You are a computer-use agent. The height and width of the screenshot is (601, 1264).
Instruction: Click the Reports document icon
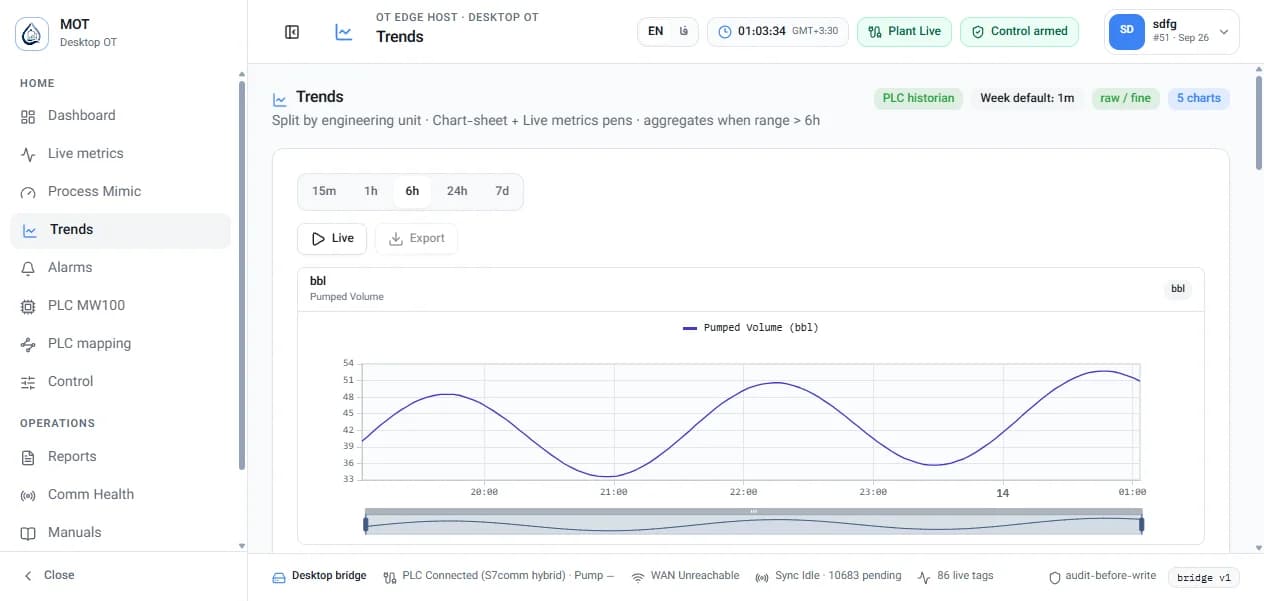click(28, 457)
